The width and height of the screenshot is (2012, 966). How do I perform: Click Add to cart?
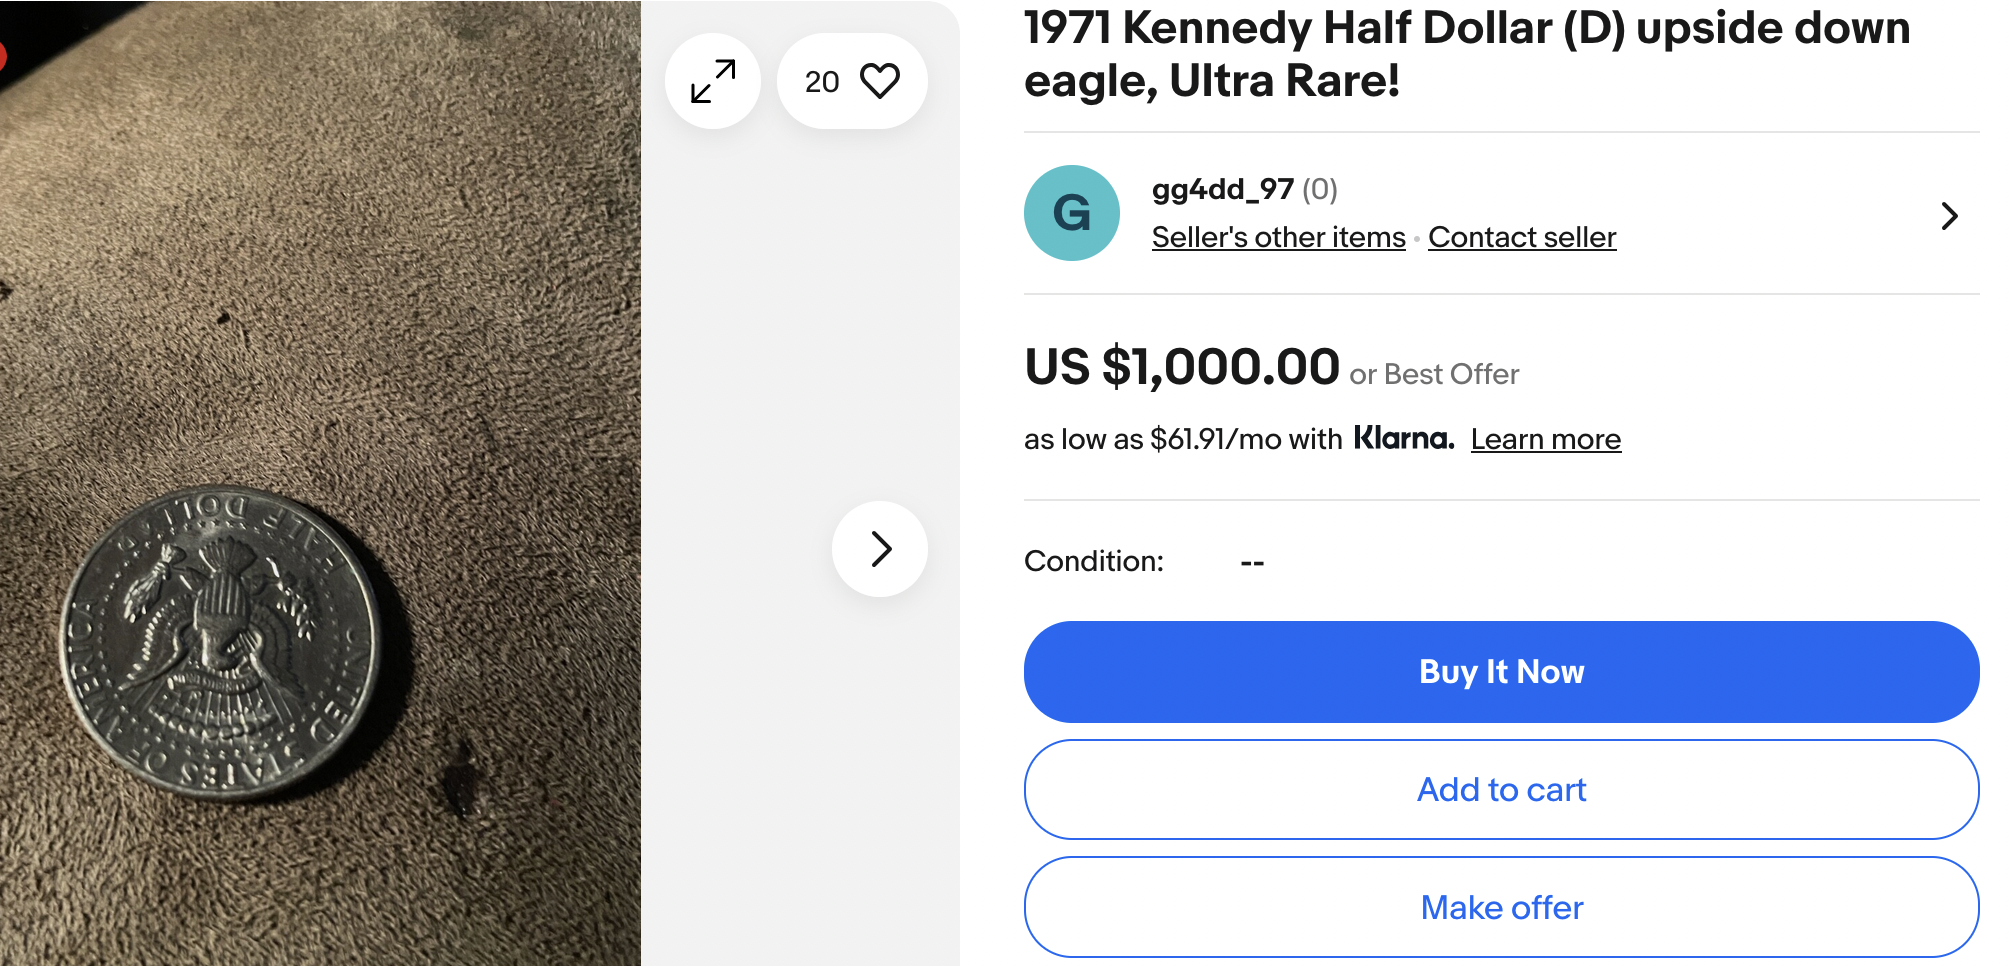(1501, 789)
